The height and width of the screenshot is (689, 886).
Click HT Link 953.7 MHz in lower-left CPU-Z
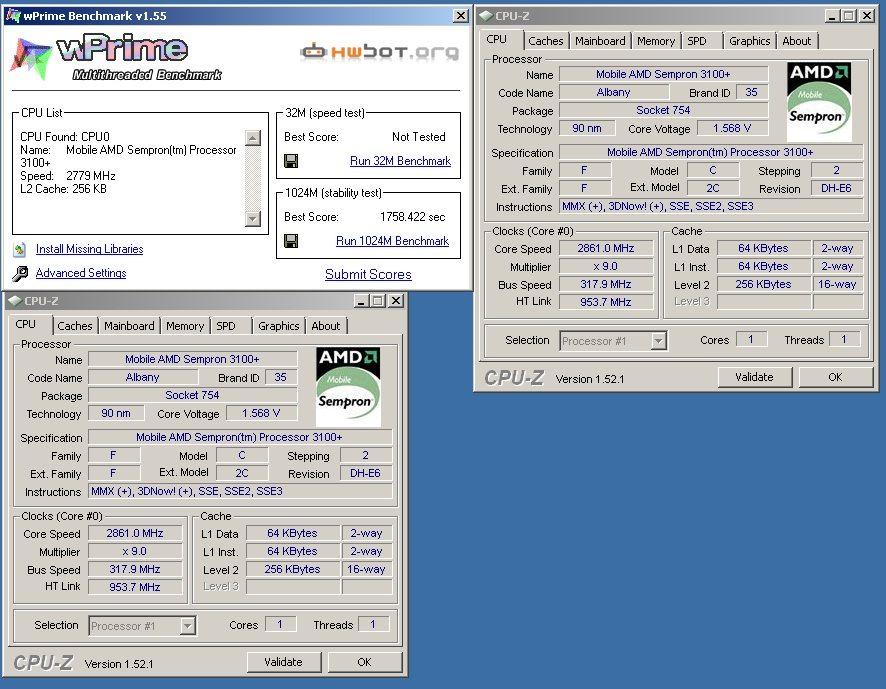pyautogui.click(x=135, y=587)
